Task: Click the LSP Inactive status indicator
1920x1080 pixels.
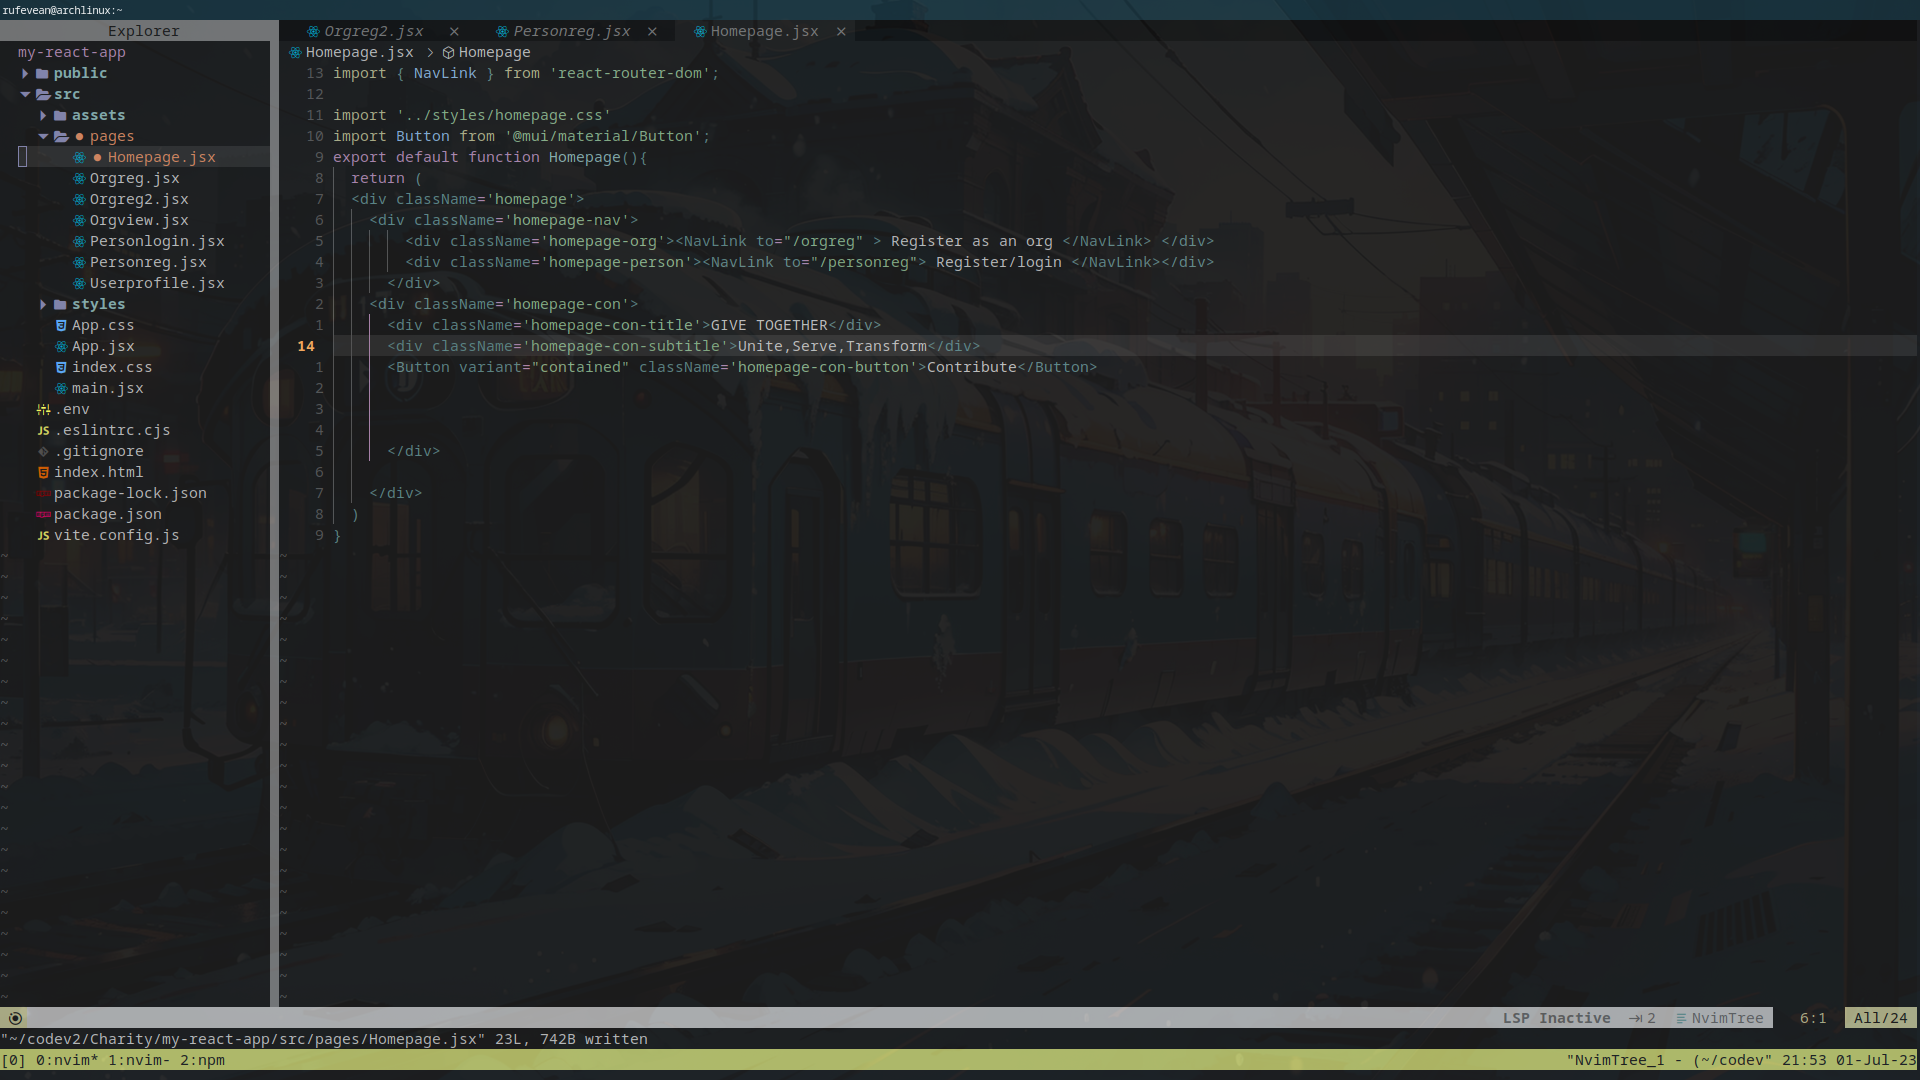Action: (x=1556, y=1018)
